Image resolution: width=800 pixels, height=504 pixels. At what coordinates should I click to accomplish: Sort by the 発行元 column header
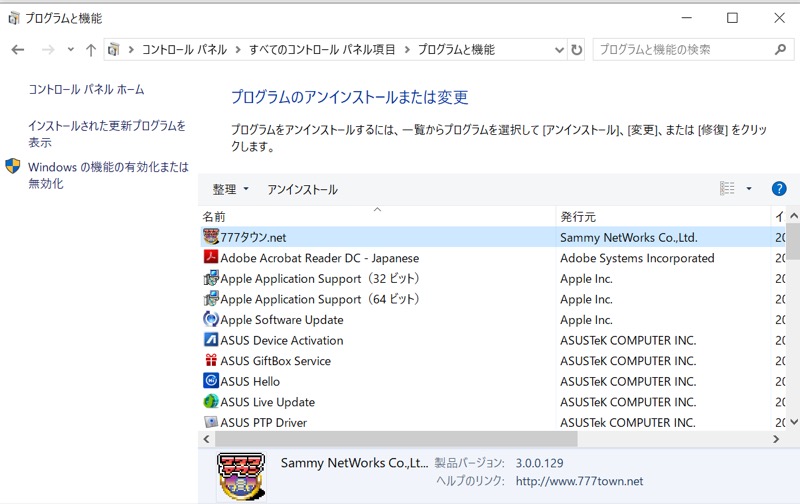pyautogui.click(x=578, y=216)
